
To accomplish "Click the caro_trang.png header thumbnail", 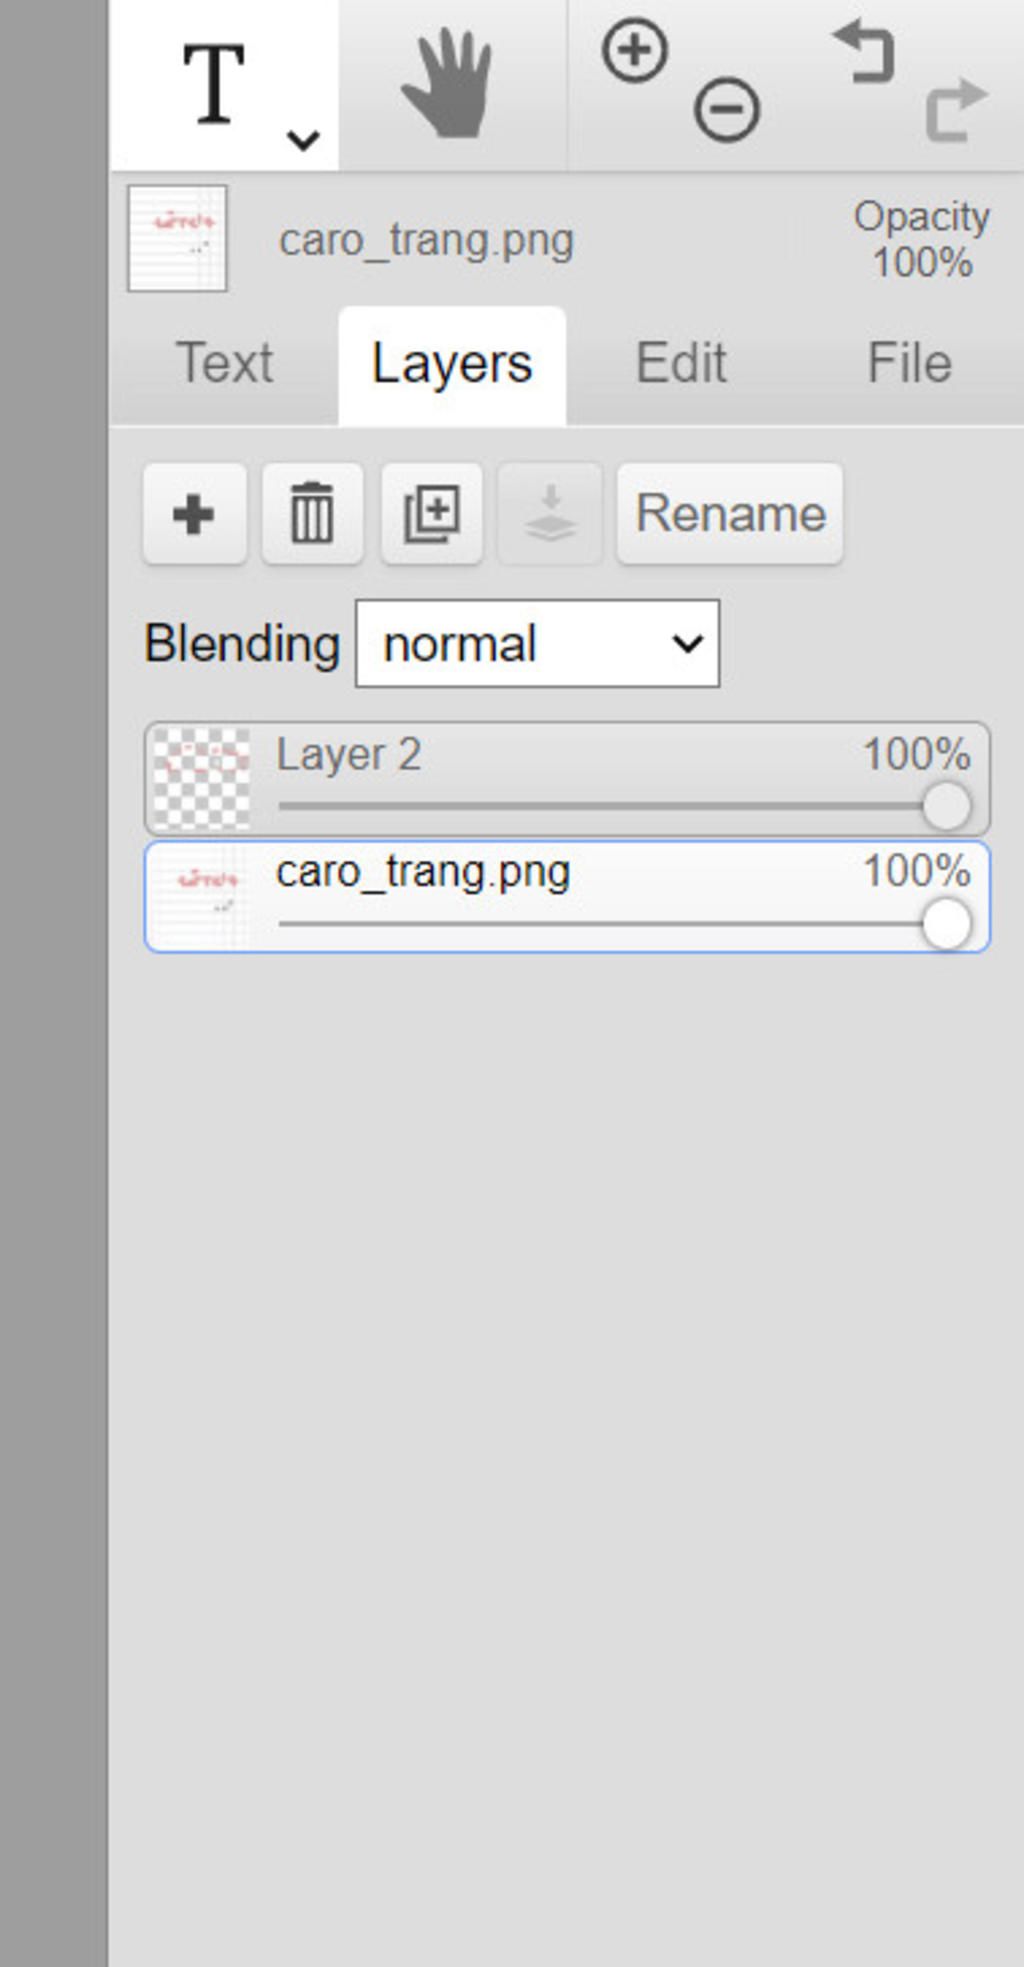I will pyautogui.click(x=177, y=238).
